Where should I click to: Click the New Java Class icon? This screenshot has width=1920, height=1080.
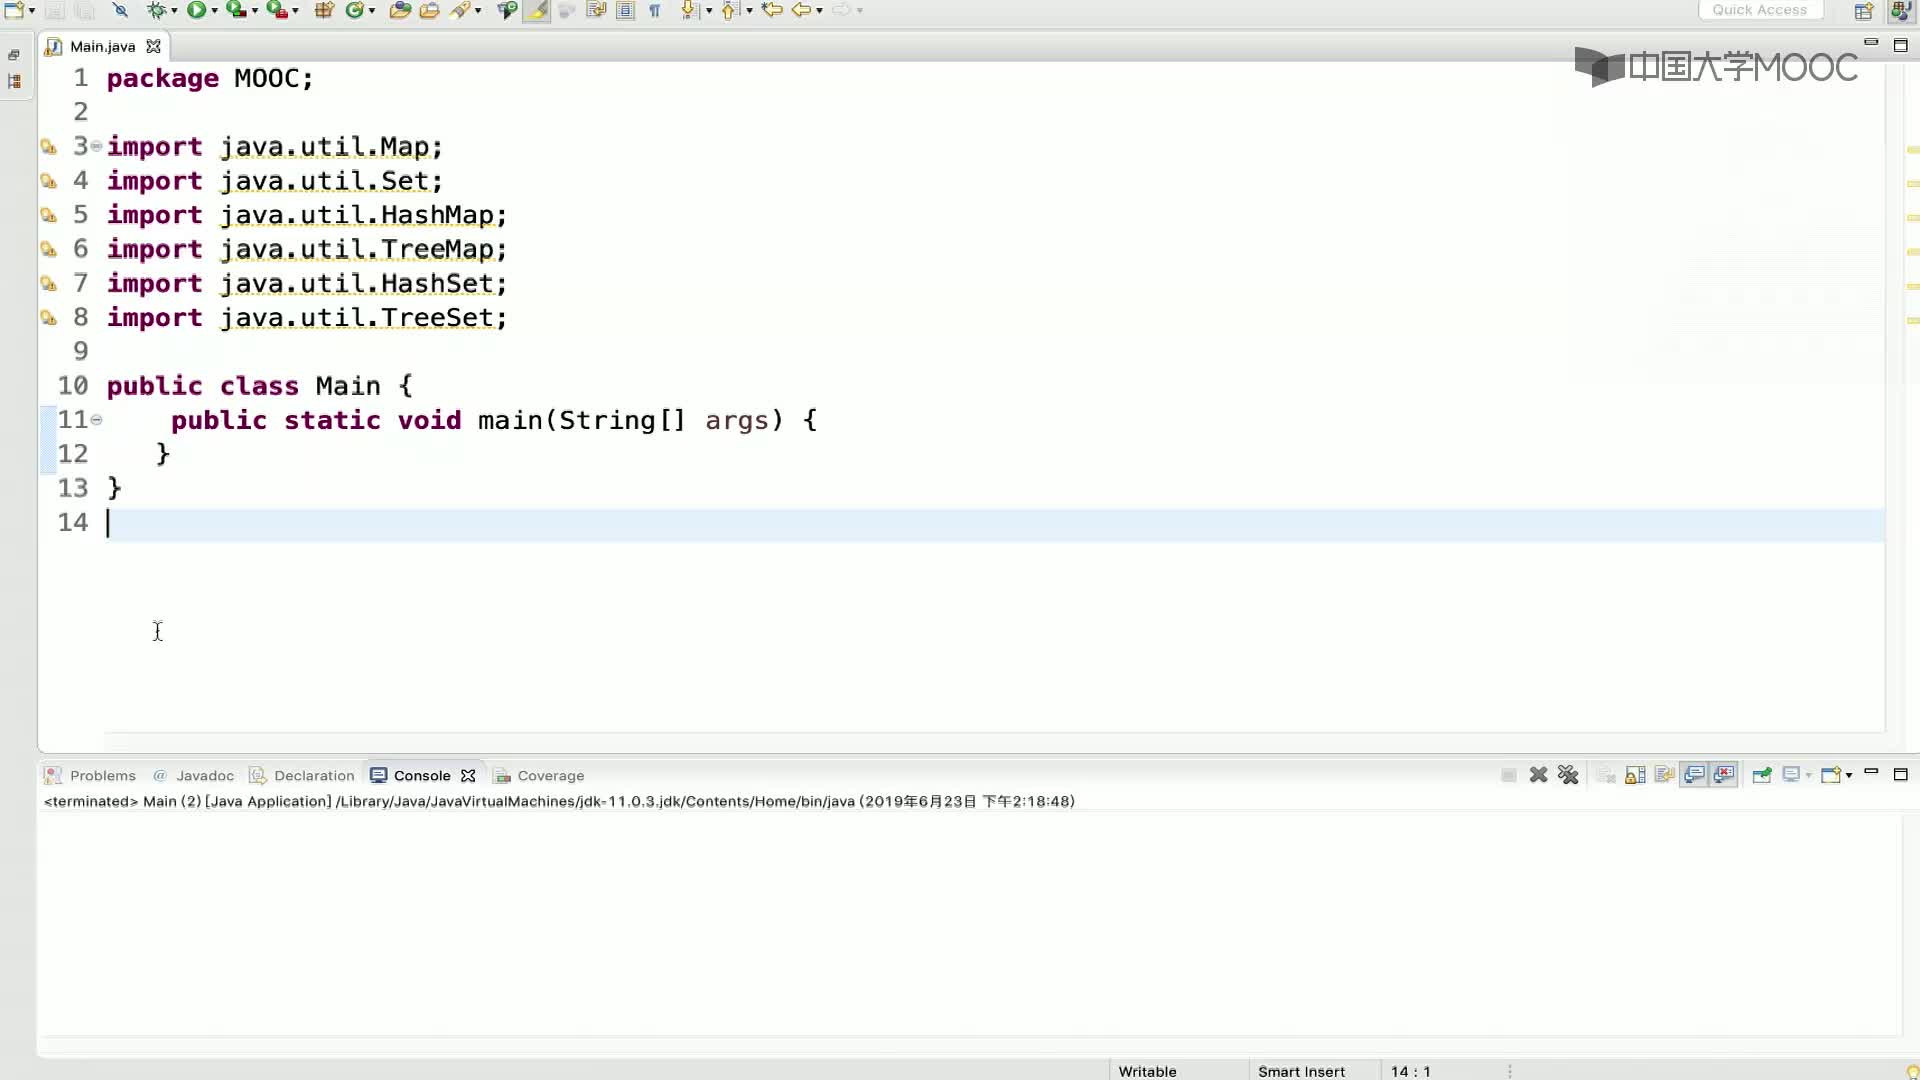(355, 10)
